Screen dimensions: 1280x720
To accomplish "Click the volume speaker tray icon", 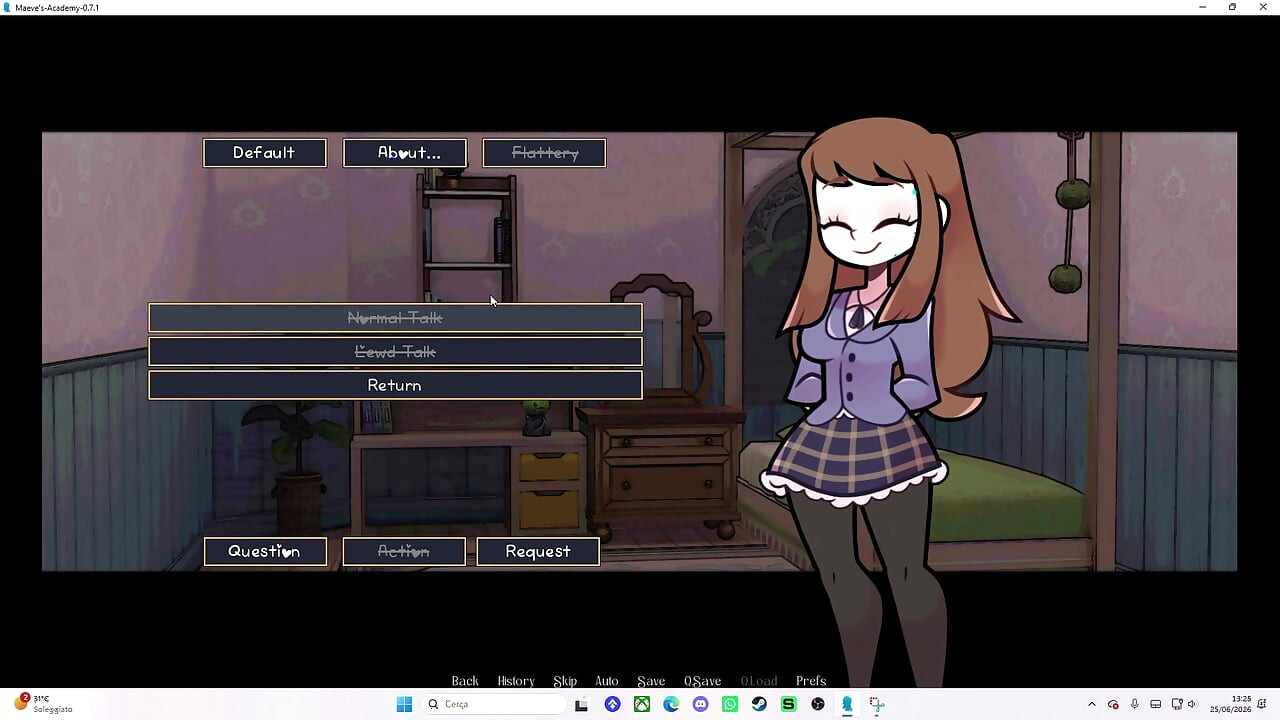I will [x=1192, y=704].
